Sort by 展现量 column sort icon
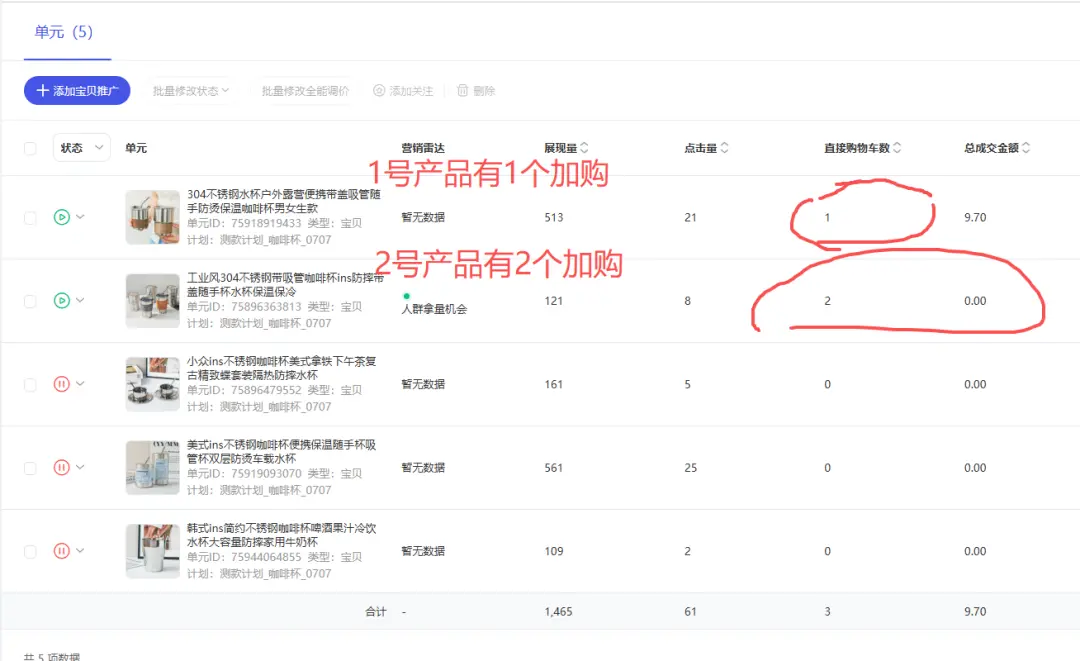 [585, 148]
